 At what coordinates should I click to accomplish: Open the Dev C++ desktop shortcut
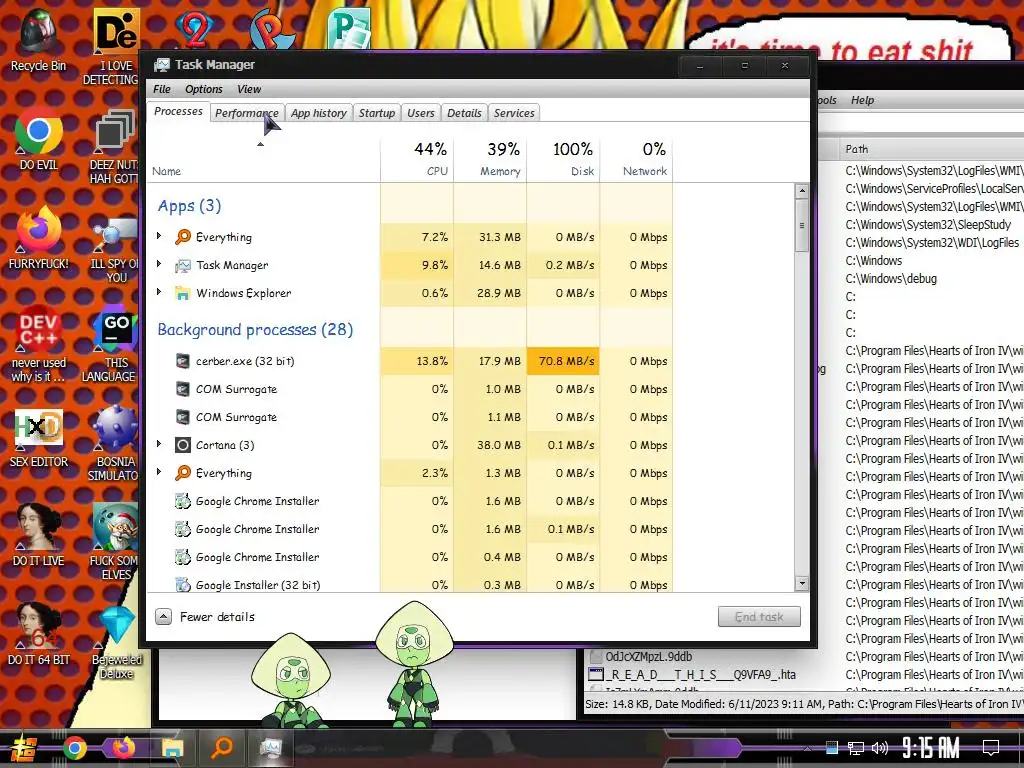click(38, 343)
